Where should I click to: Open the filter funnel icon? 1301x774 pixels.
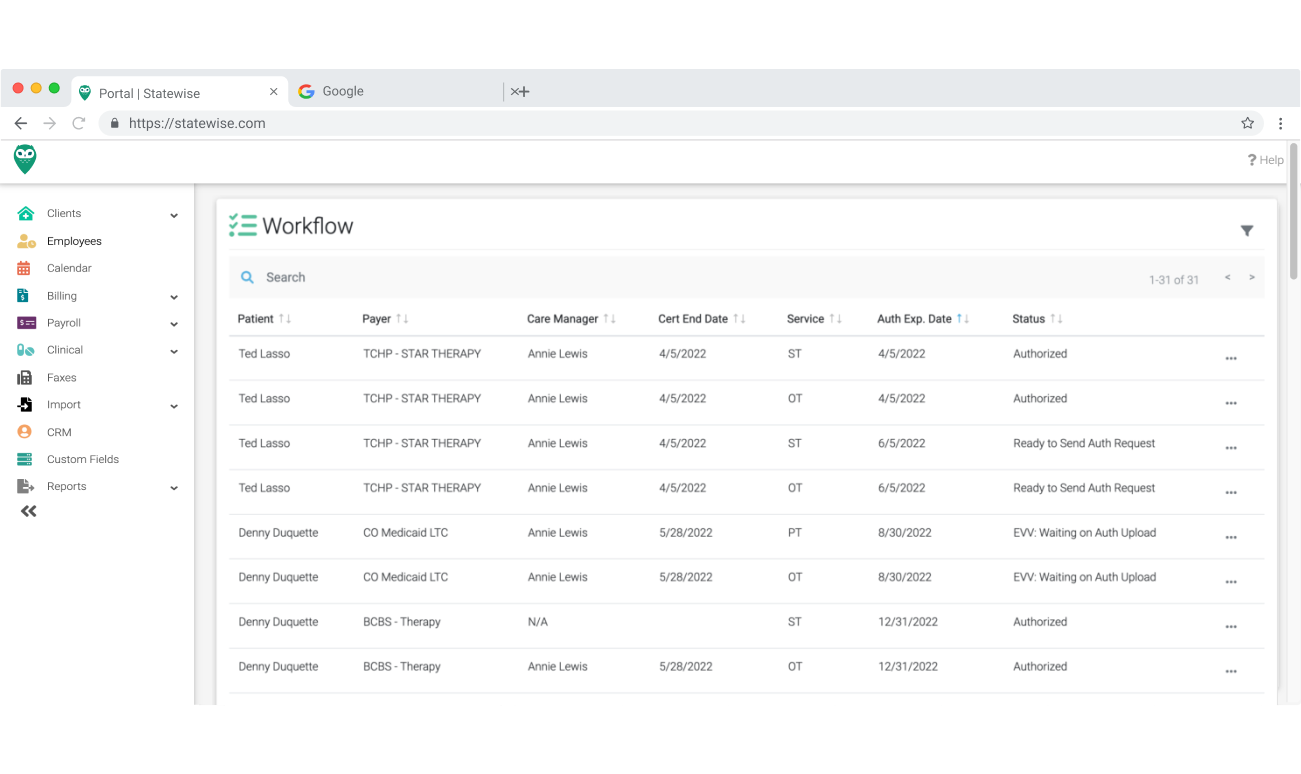point(1247,231)
